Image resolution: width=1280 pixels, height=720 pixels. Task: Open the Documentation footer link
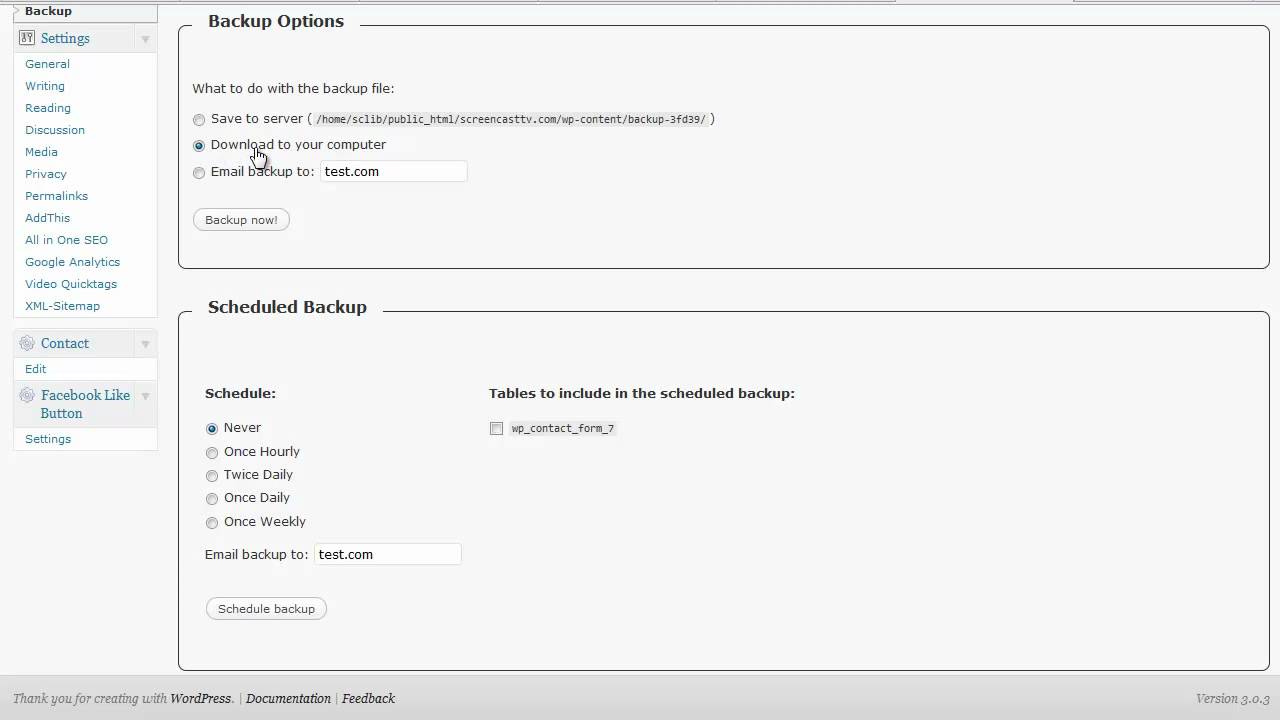(x=288, y=699)
